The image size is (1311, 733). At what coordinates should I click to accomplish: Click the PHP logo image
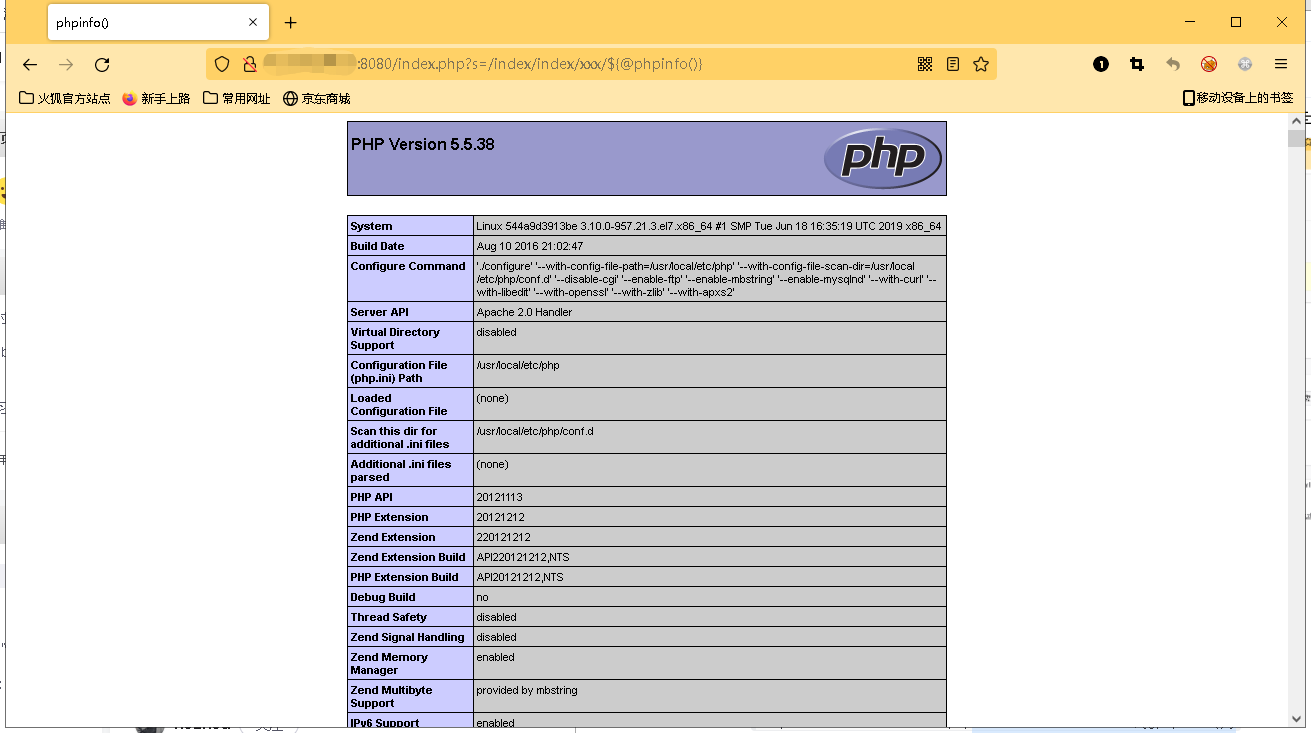pos(883,158)
